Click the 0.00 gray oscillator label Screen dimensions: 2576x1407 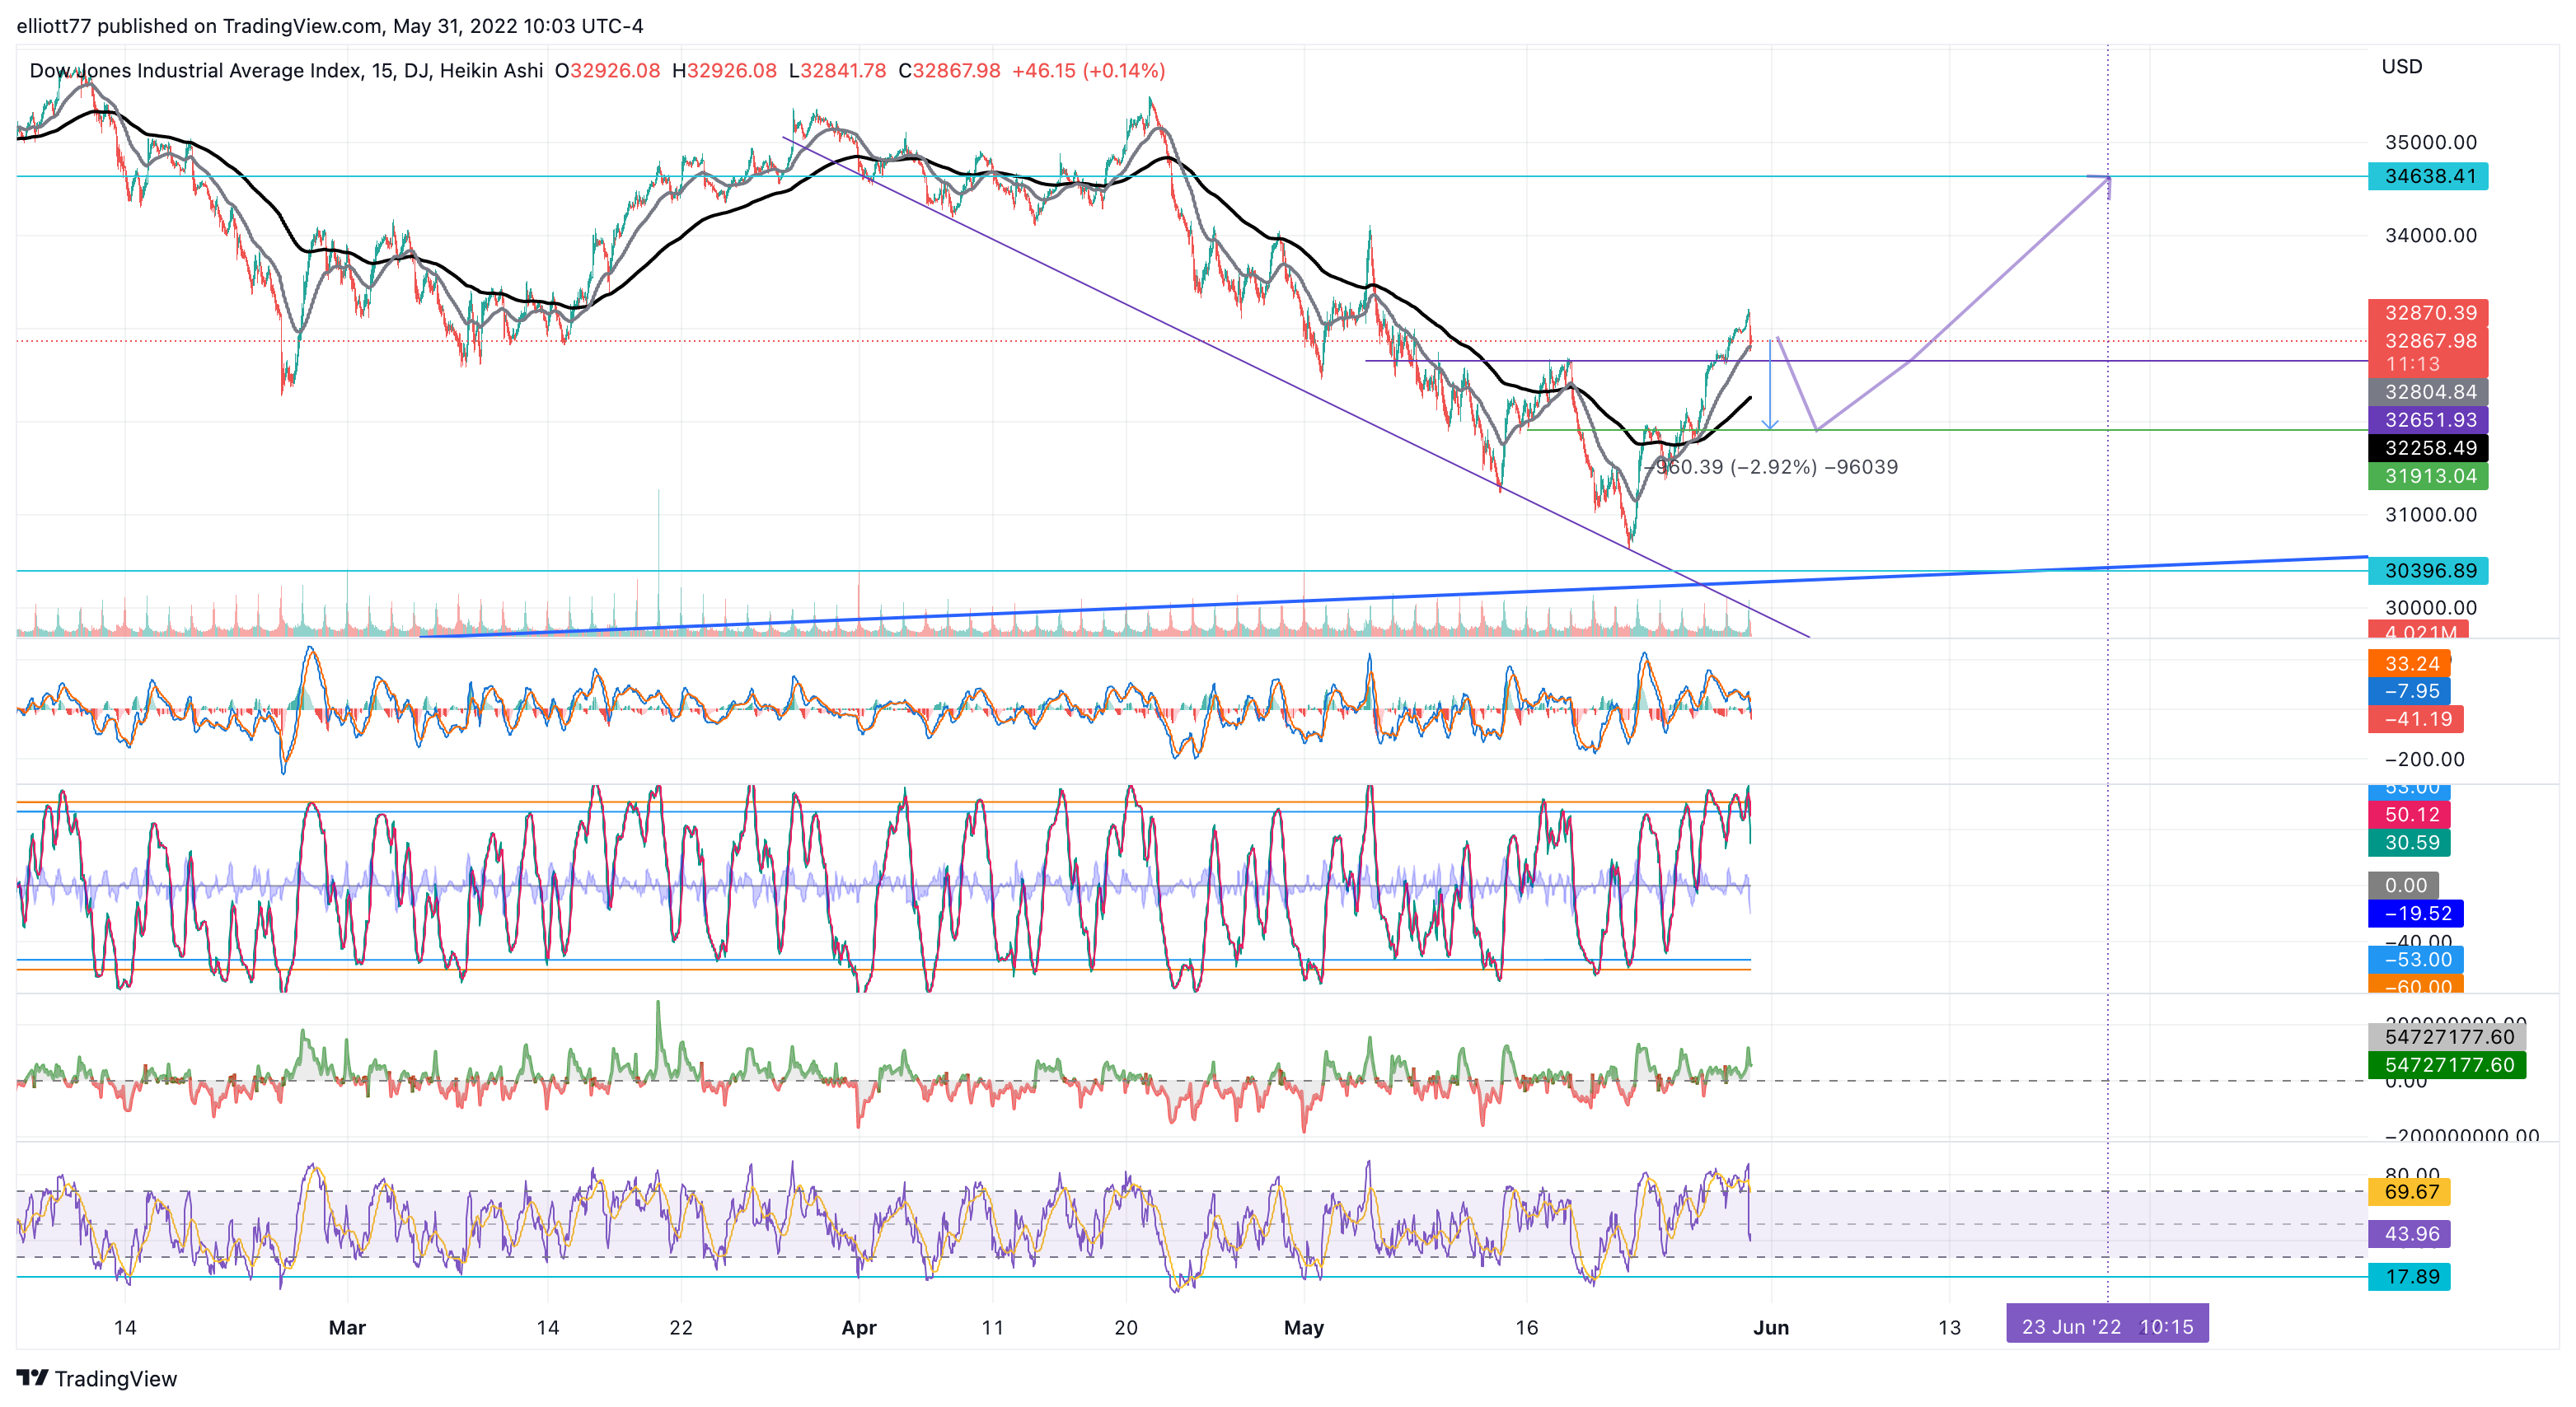2404,885
